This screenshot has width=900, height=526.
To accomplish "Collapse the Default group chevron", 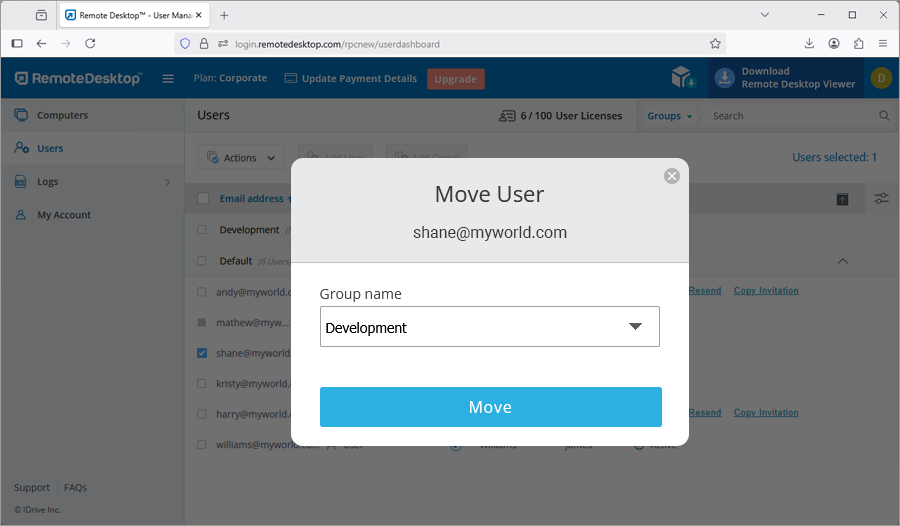I will click(x=842, y=261).
